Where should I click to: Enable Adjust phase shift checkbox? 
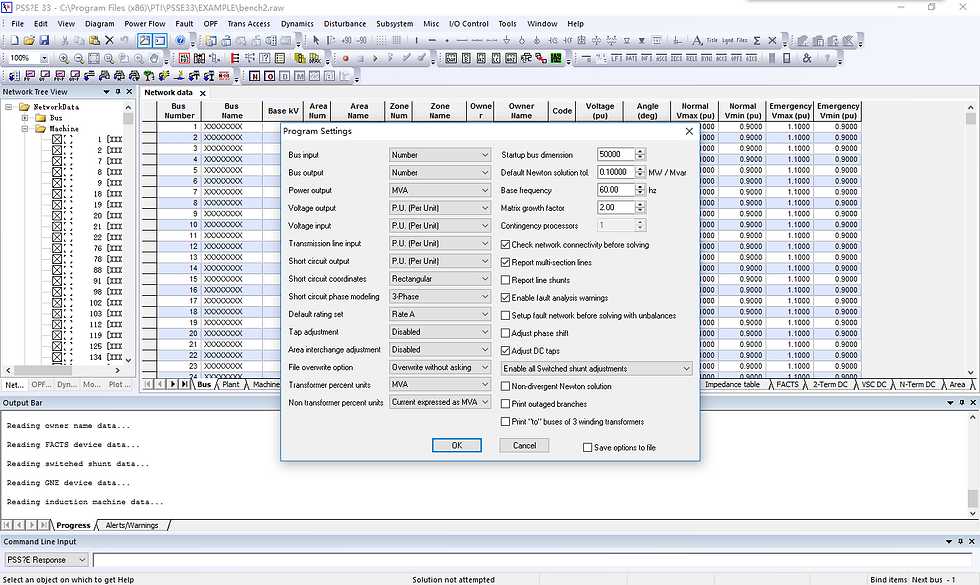click(x=506, y=333)
